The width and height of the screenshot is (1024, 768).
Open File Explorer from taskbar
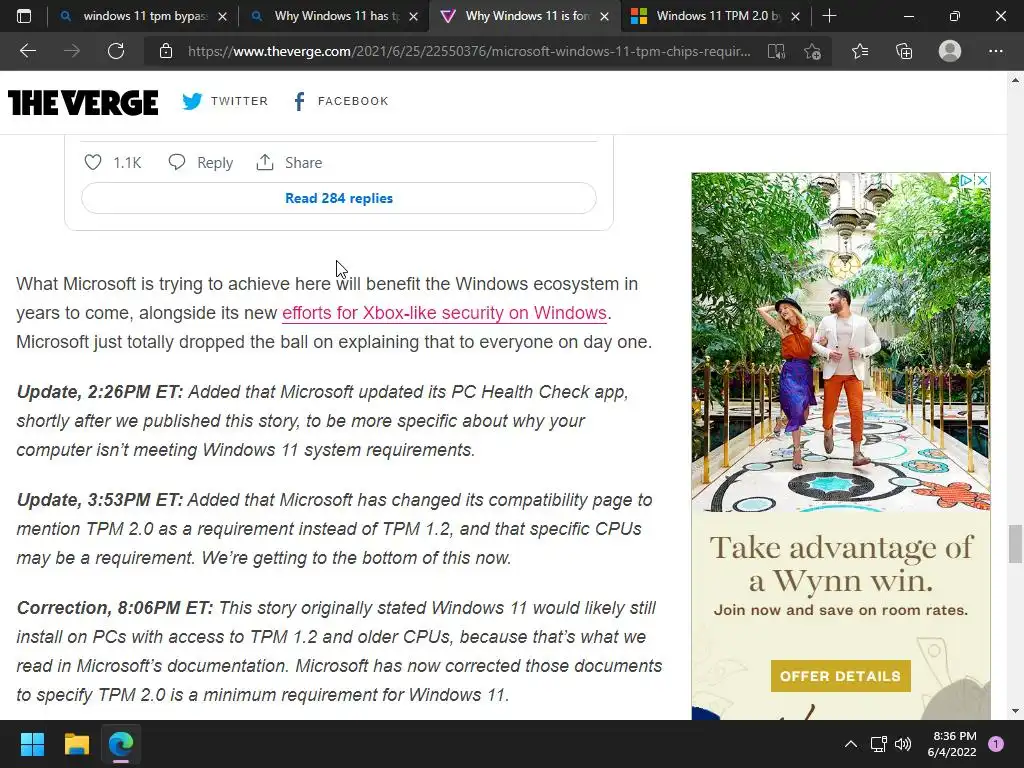76,744
